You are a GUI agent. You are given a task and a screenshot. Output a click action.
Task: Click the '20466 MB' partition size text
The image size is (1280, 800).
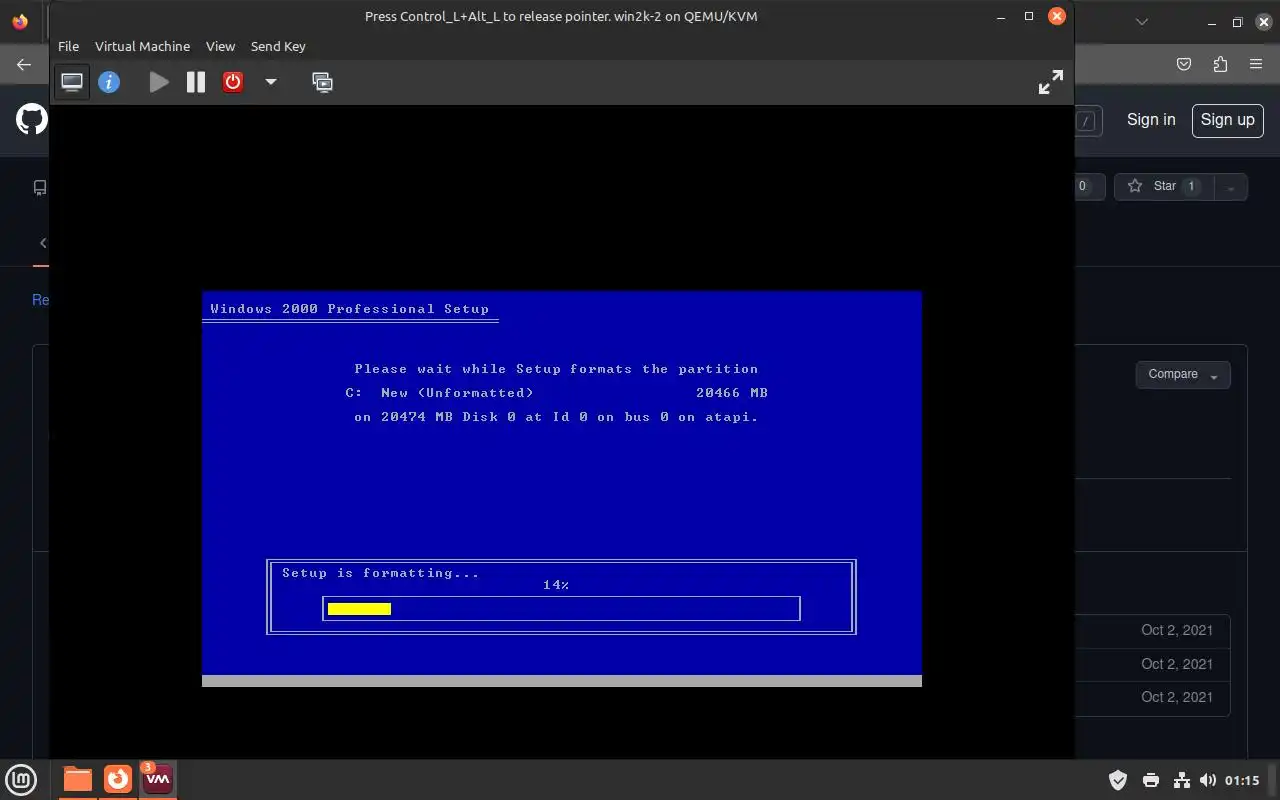pyautogui.click(x=732, y=393)
